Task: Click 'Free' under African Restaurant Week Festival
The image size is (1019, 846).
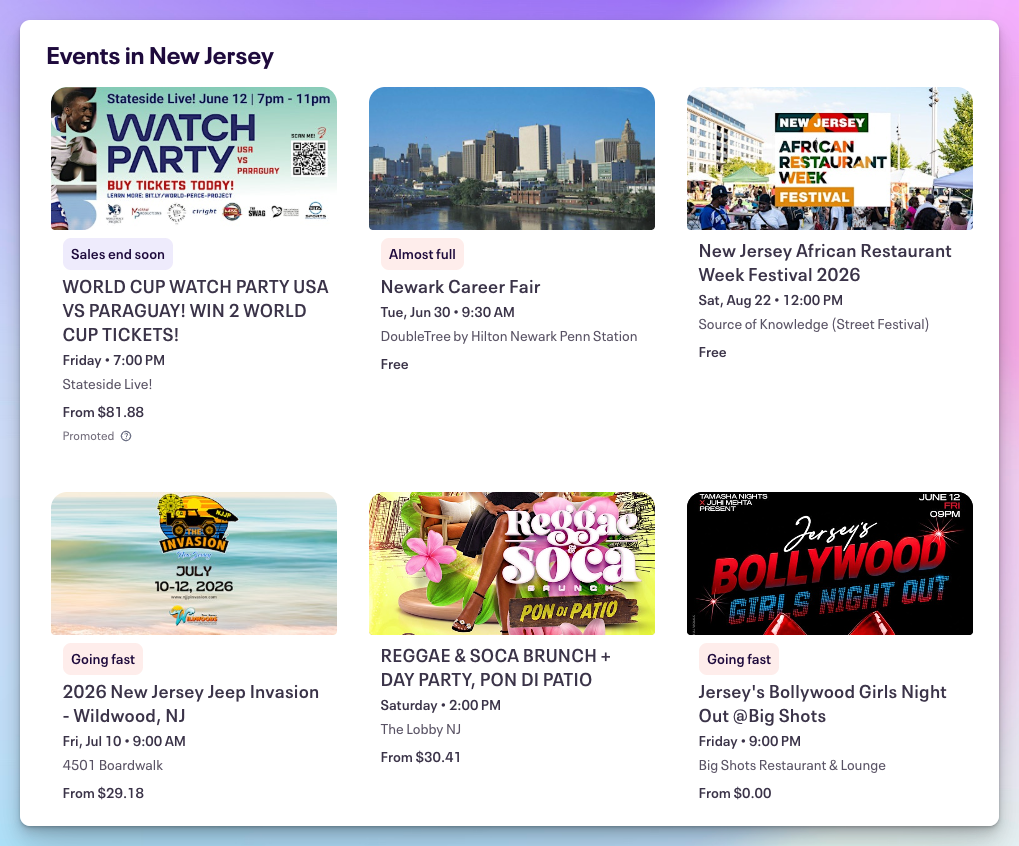Action: tap(712, 352)
